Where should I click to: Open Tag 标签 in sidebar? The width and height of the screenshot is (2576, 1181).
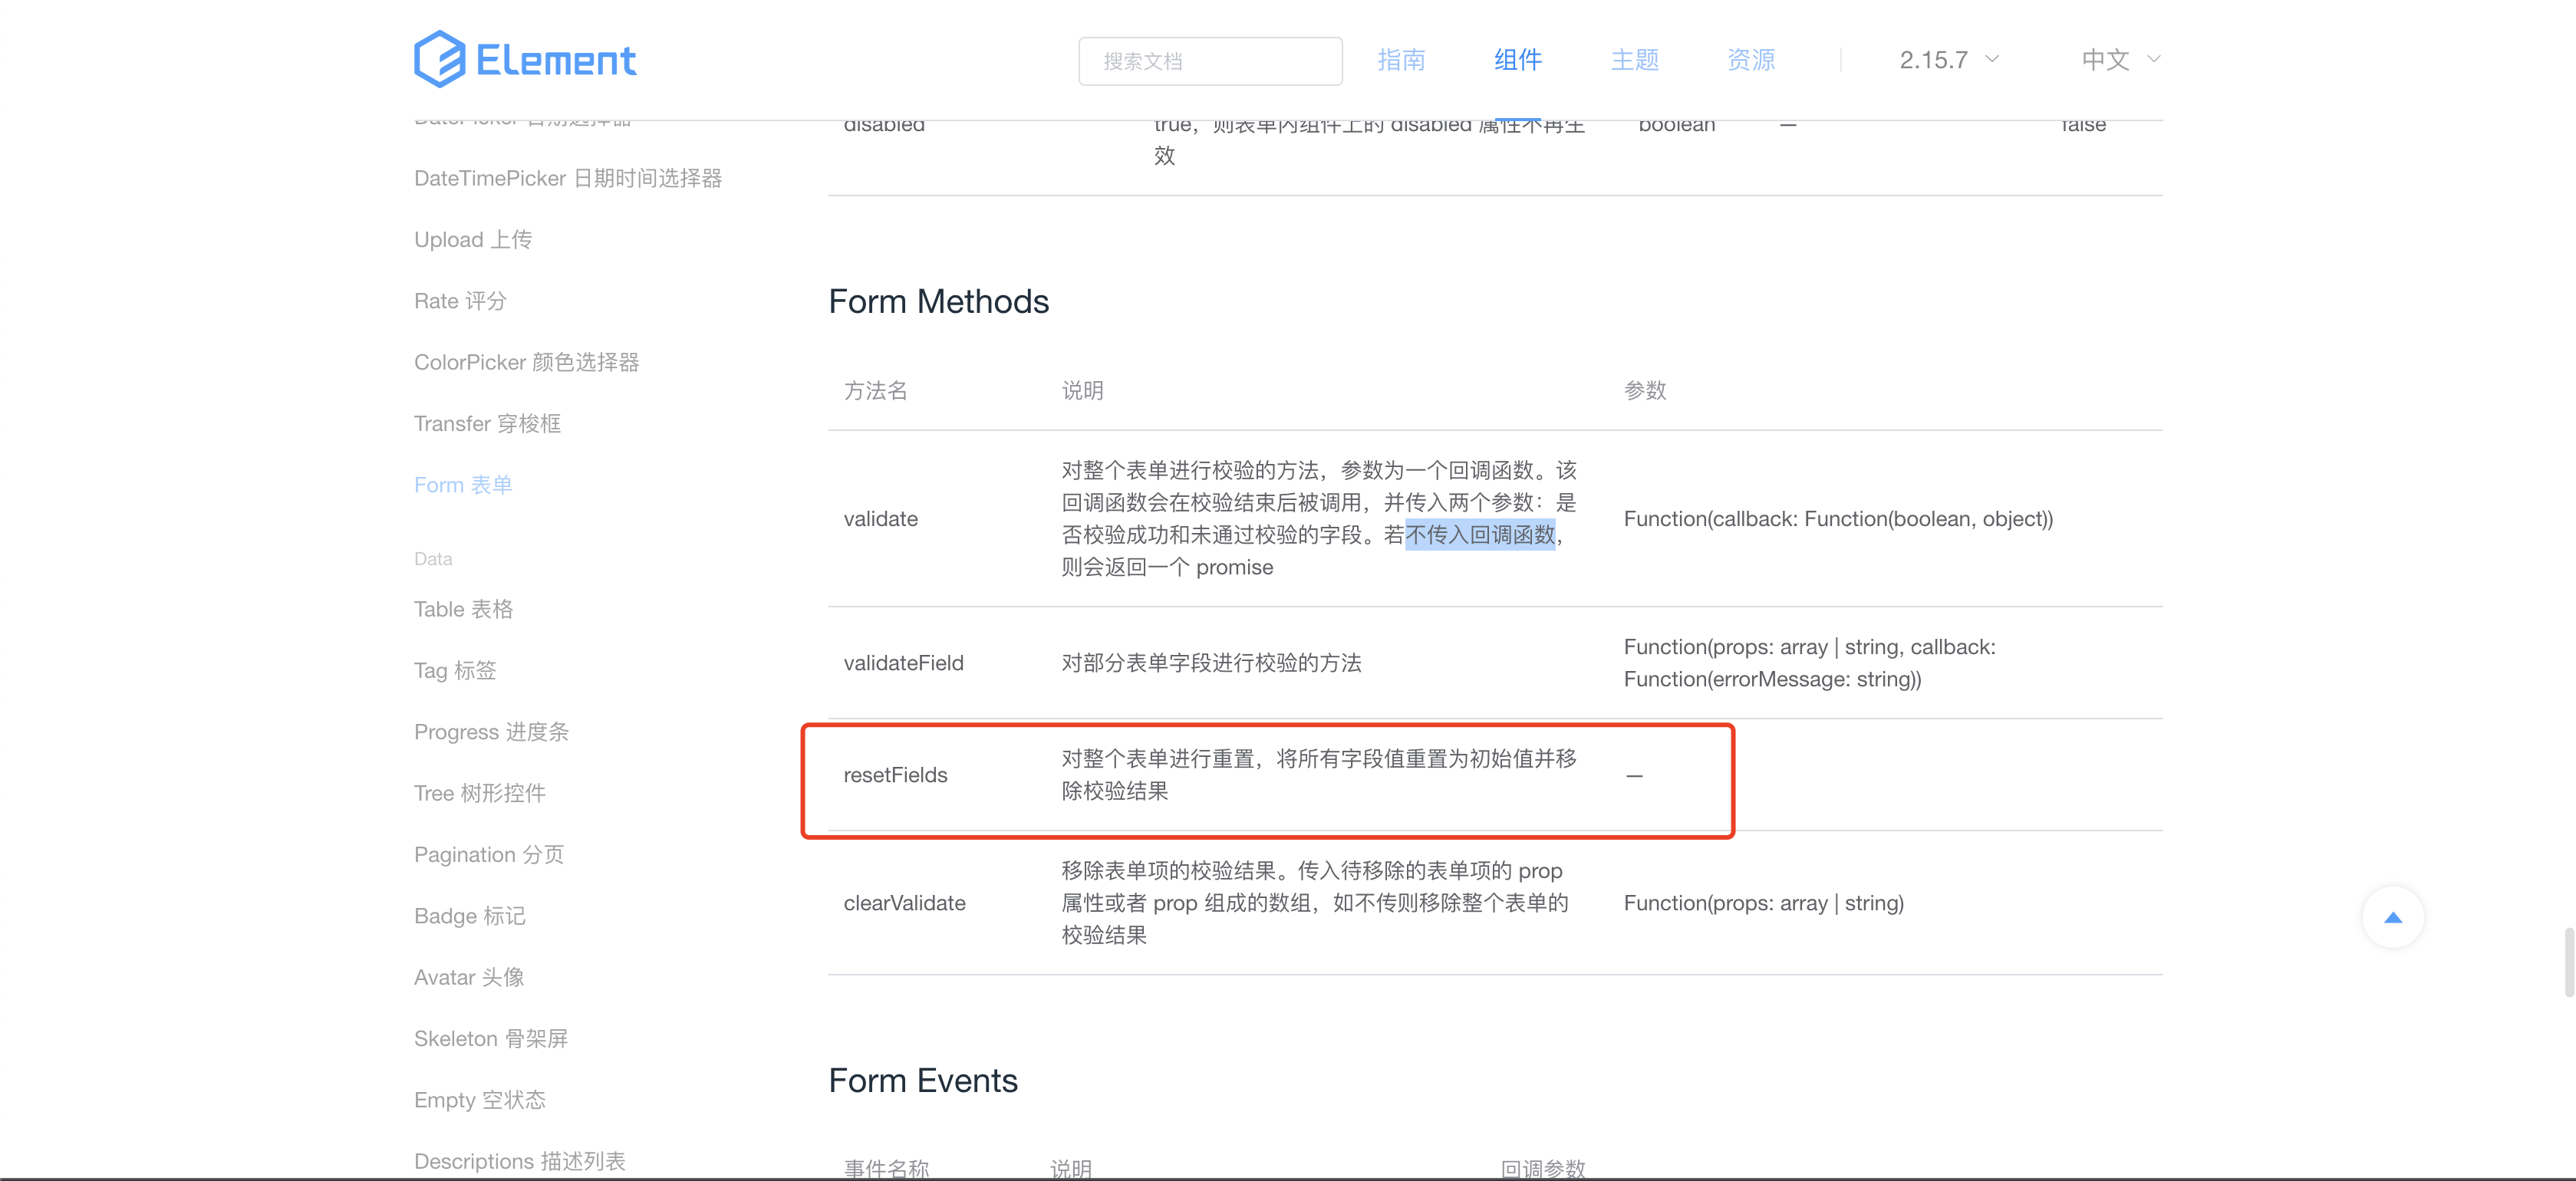pyautogui.click(x=455, y=670)
